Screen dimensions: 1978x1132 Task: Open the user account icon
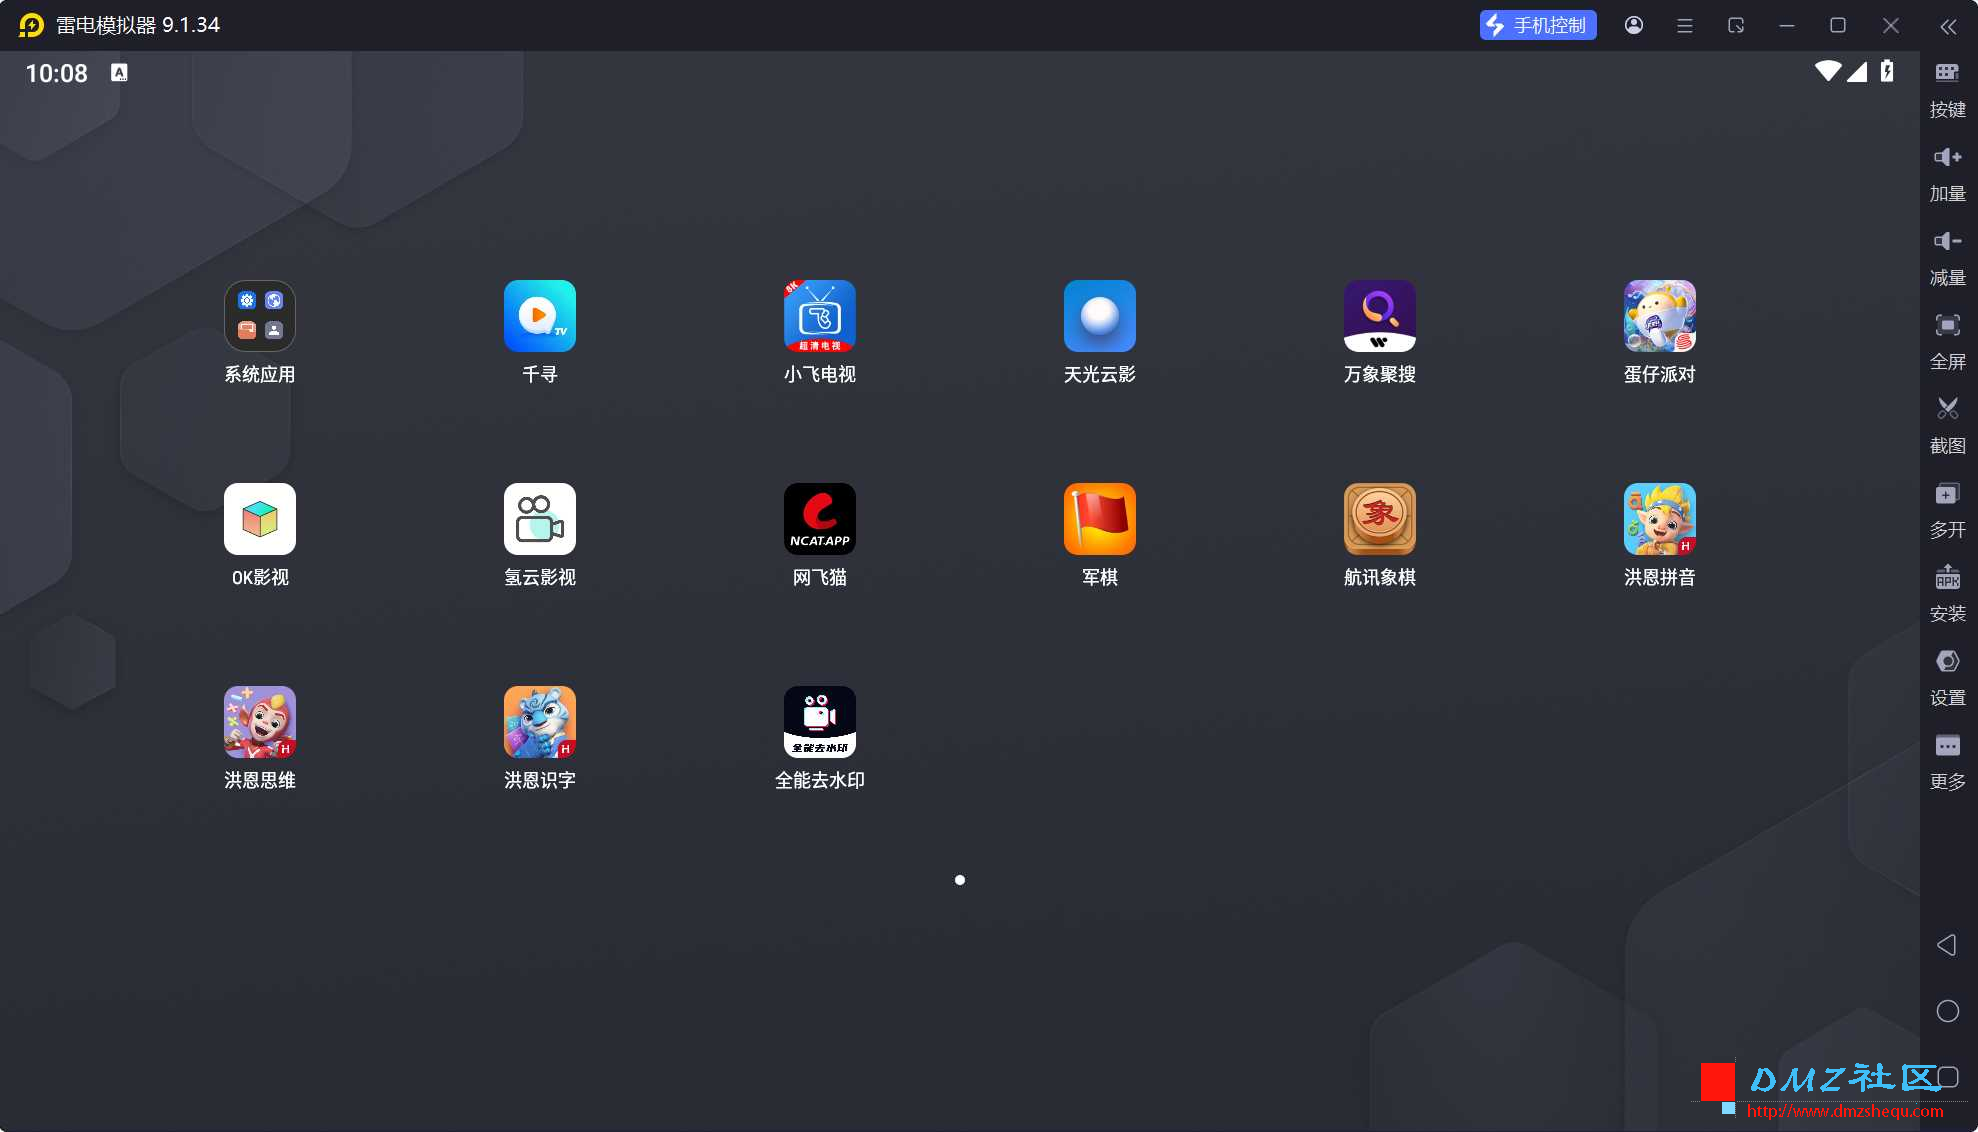point(1634,26)
